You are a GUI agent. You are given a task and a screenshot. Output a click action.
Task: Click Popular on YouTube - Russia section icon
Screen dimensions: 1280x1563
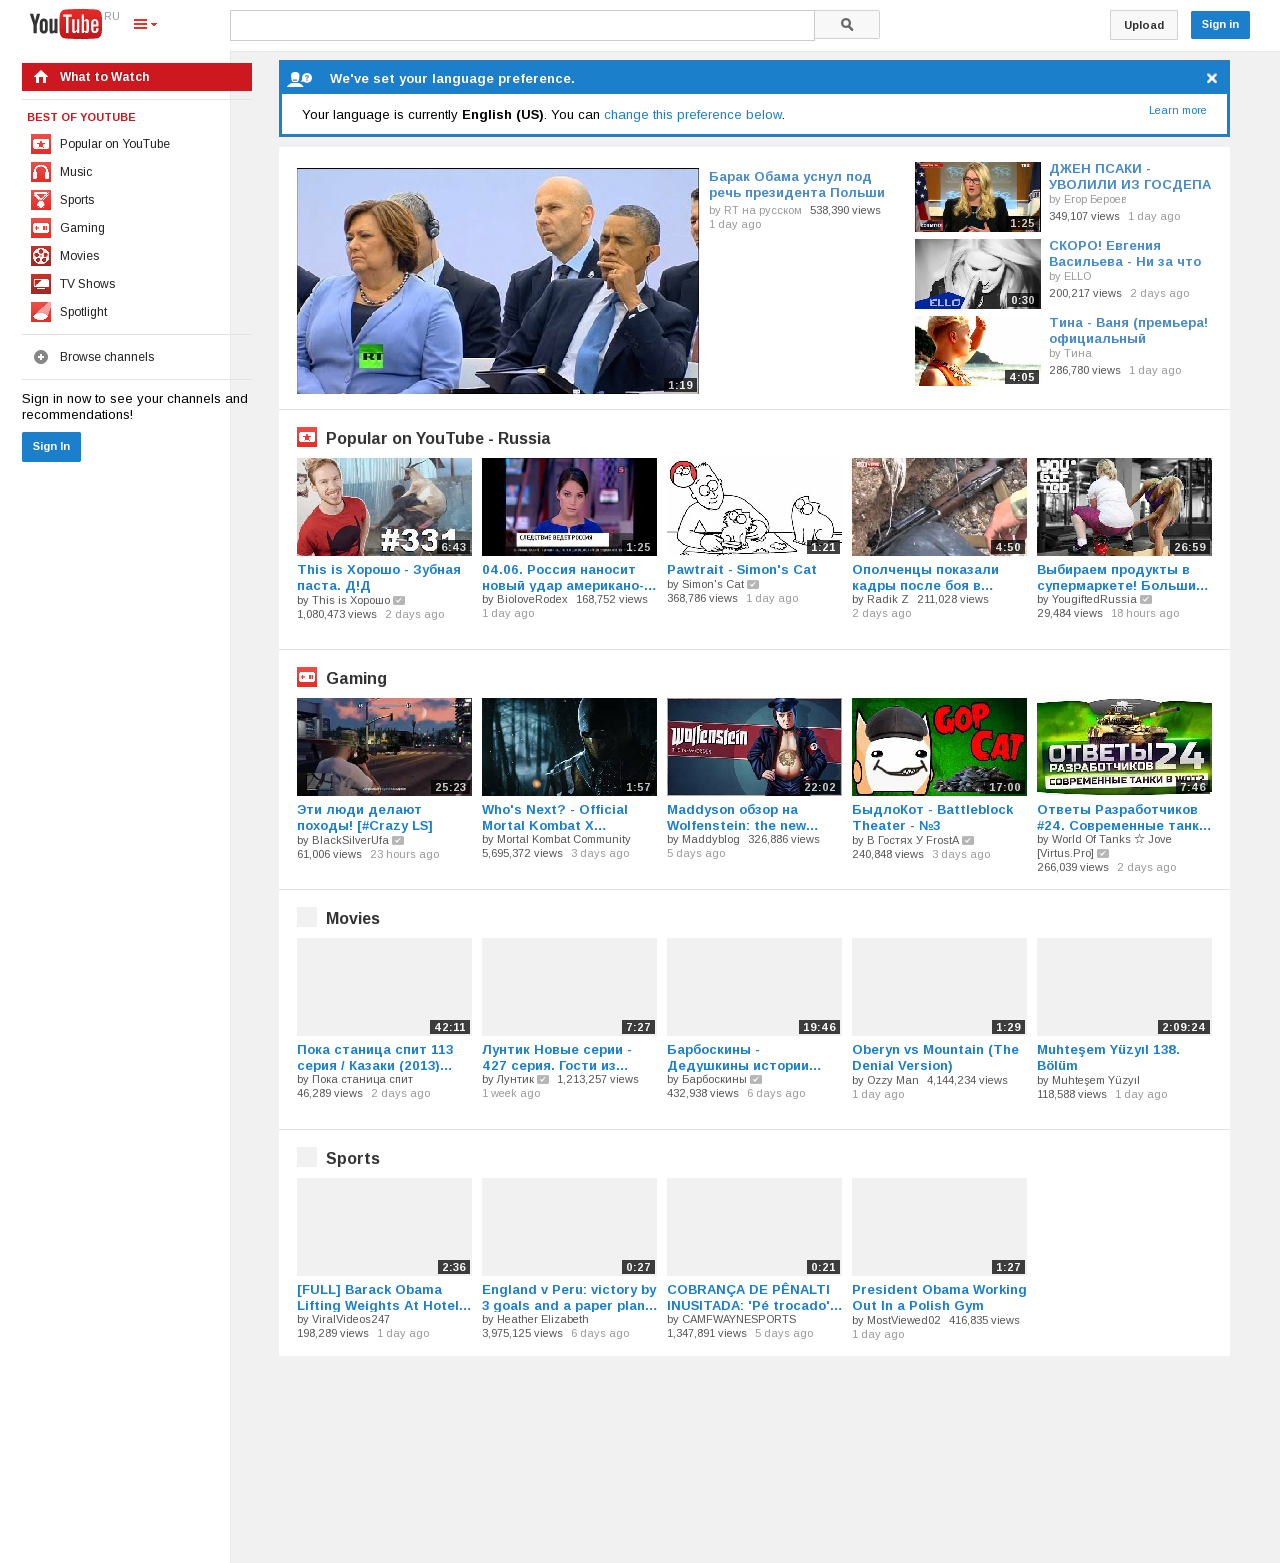[x=307, y=437]
